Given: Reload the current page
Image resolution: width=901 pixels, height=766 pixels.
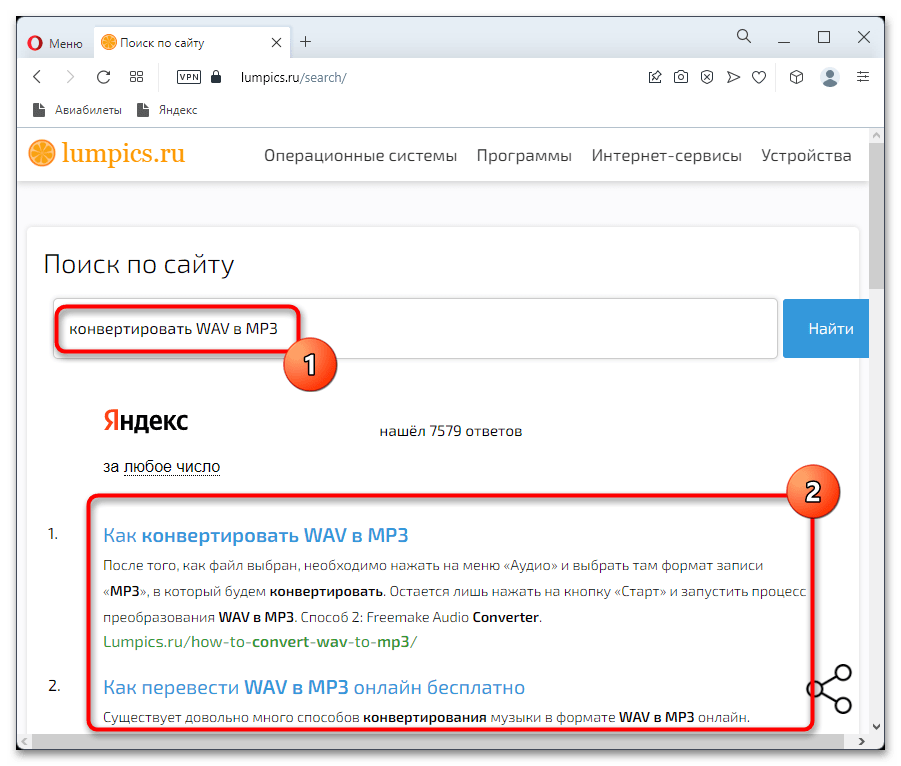Looking at the screenshot, I should [103, 76].
